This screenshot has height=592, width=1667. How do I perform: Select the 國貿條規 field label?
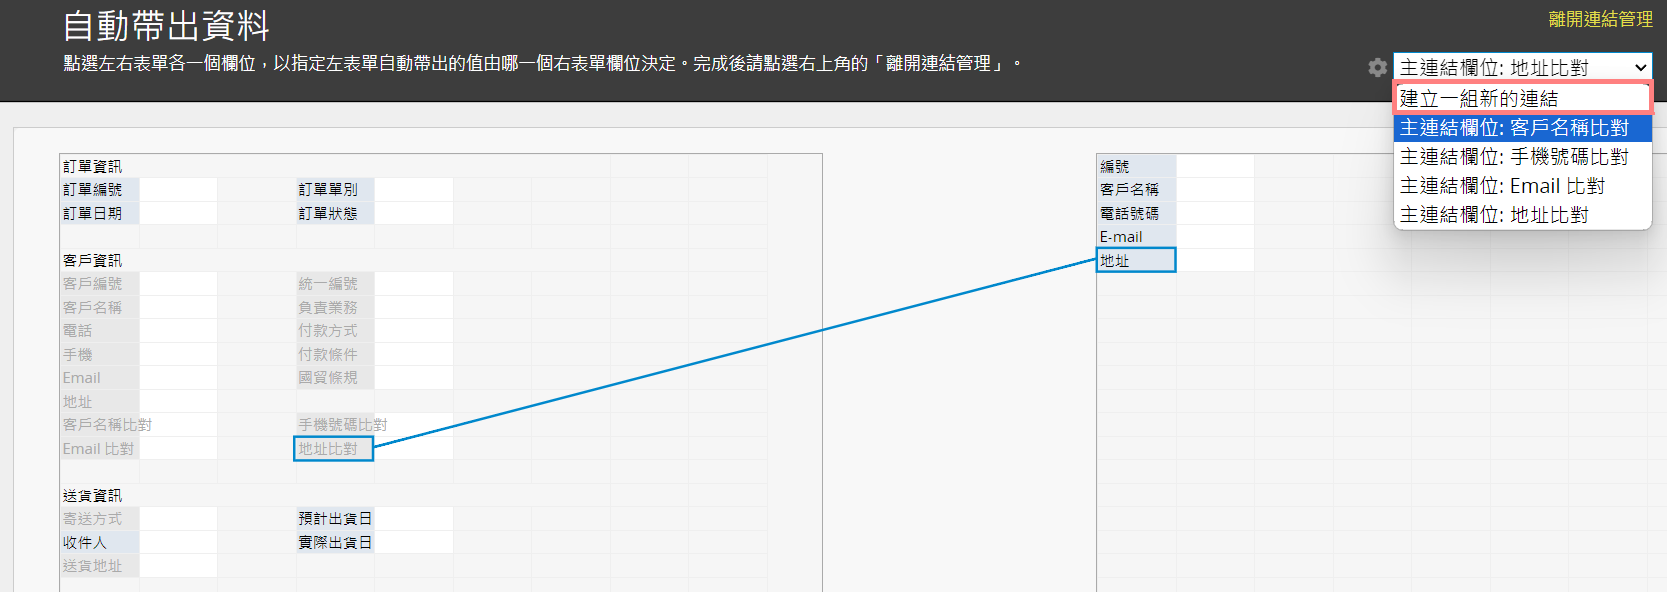[335, 378]
